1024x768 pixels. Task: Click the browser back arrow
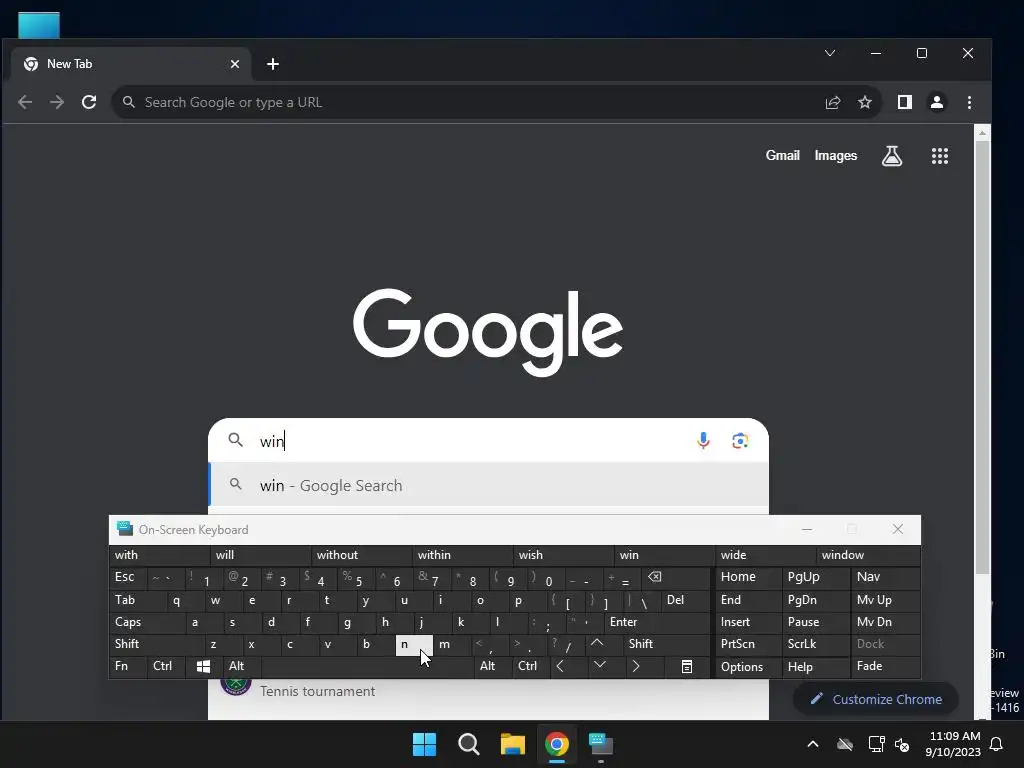[x=25, y=102]
